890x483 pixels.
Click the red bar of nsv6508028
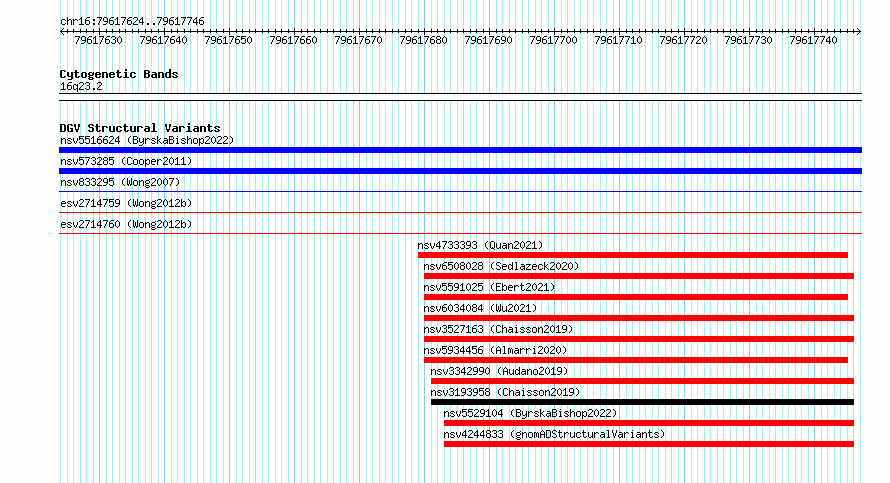[x=639, y=276]
